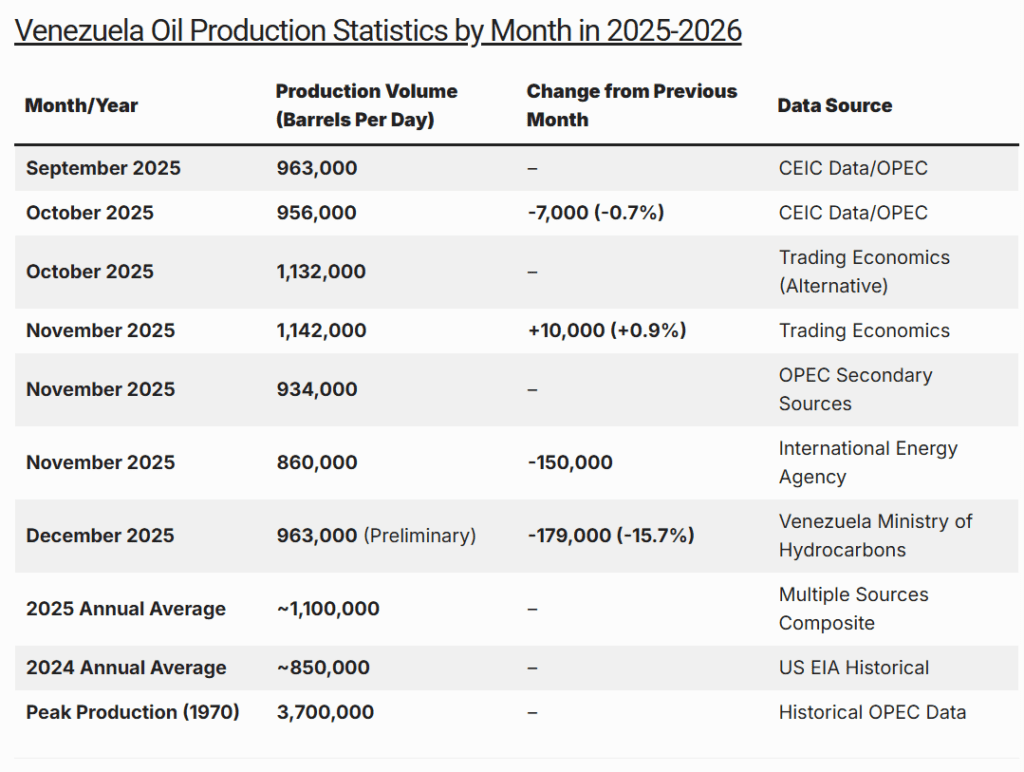Image resolution: width=1024 pixels, height=772 pixels.
Task: Select the 860,000 production value
Action: [x=316, y=462]
